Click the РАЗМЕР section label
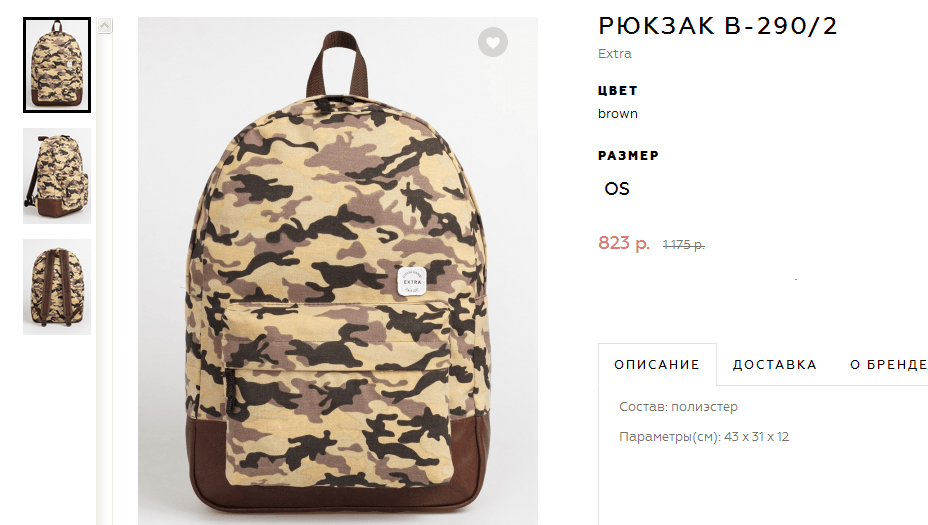928x525 pixels. point(628,156)
